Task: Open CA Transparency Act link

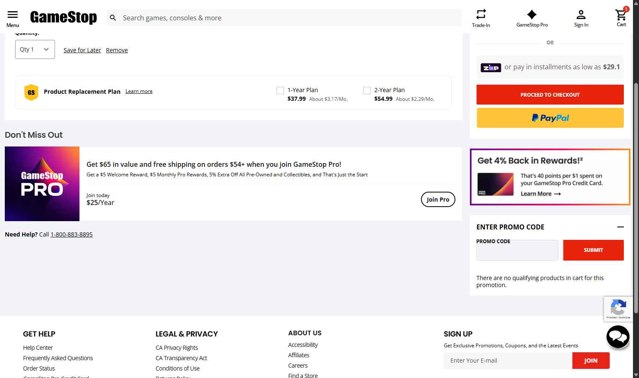Action: (x=181, y=358)
